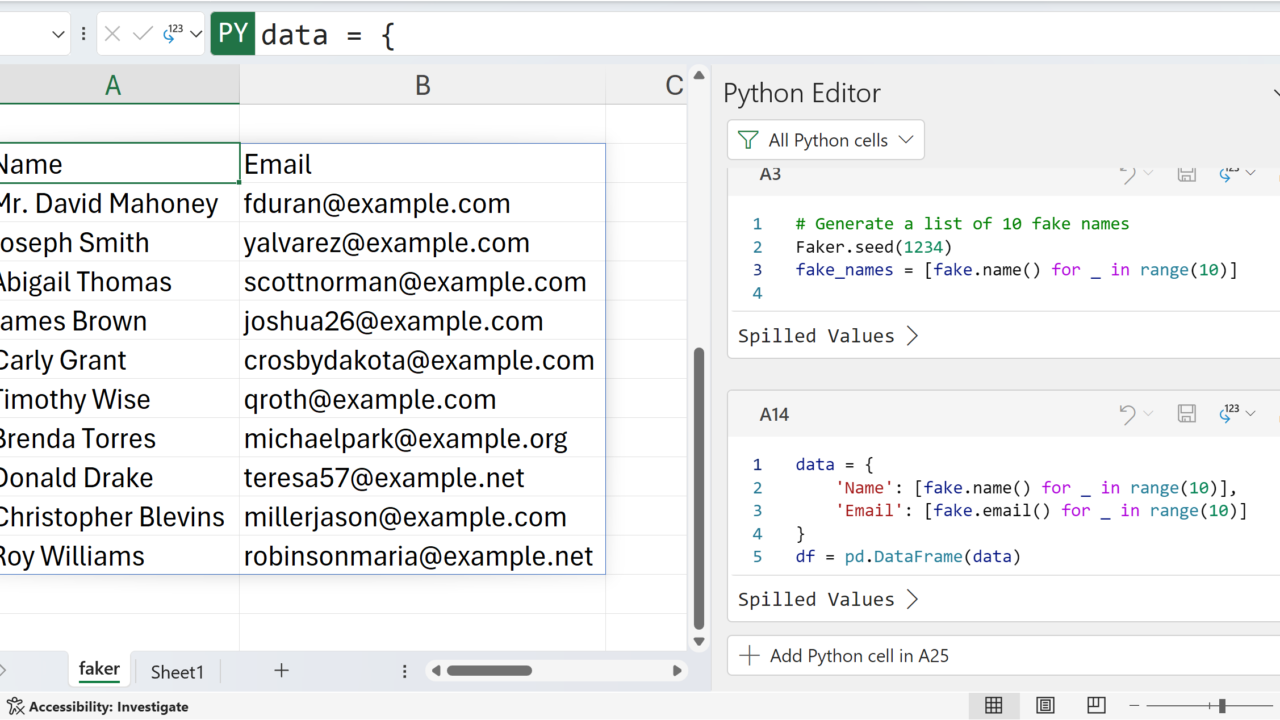Switch to the Sheet1 tab
Screen dimensions: 1280x720
(177, 672)
